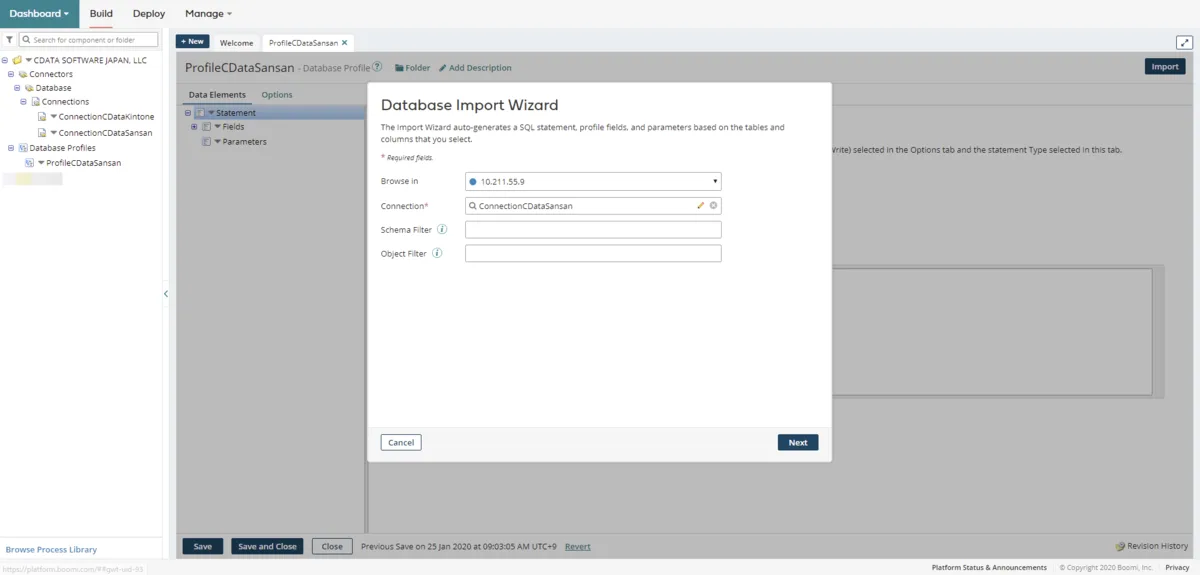The height and width of the screenshot is (575, 1200).
Task: Open the Browse Process Library link
Action: click(x=51, y=550)
